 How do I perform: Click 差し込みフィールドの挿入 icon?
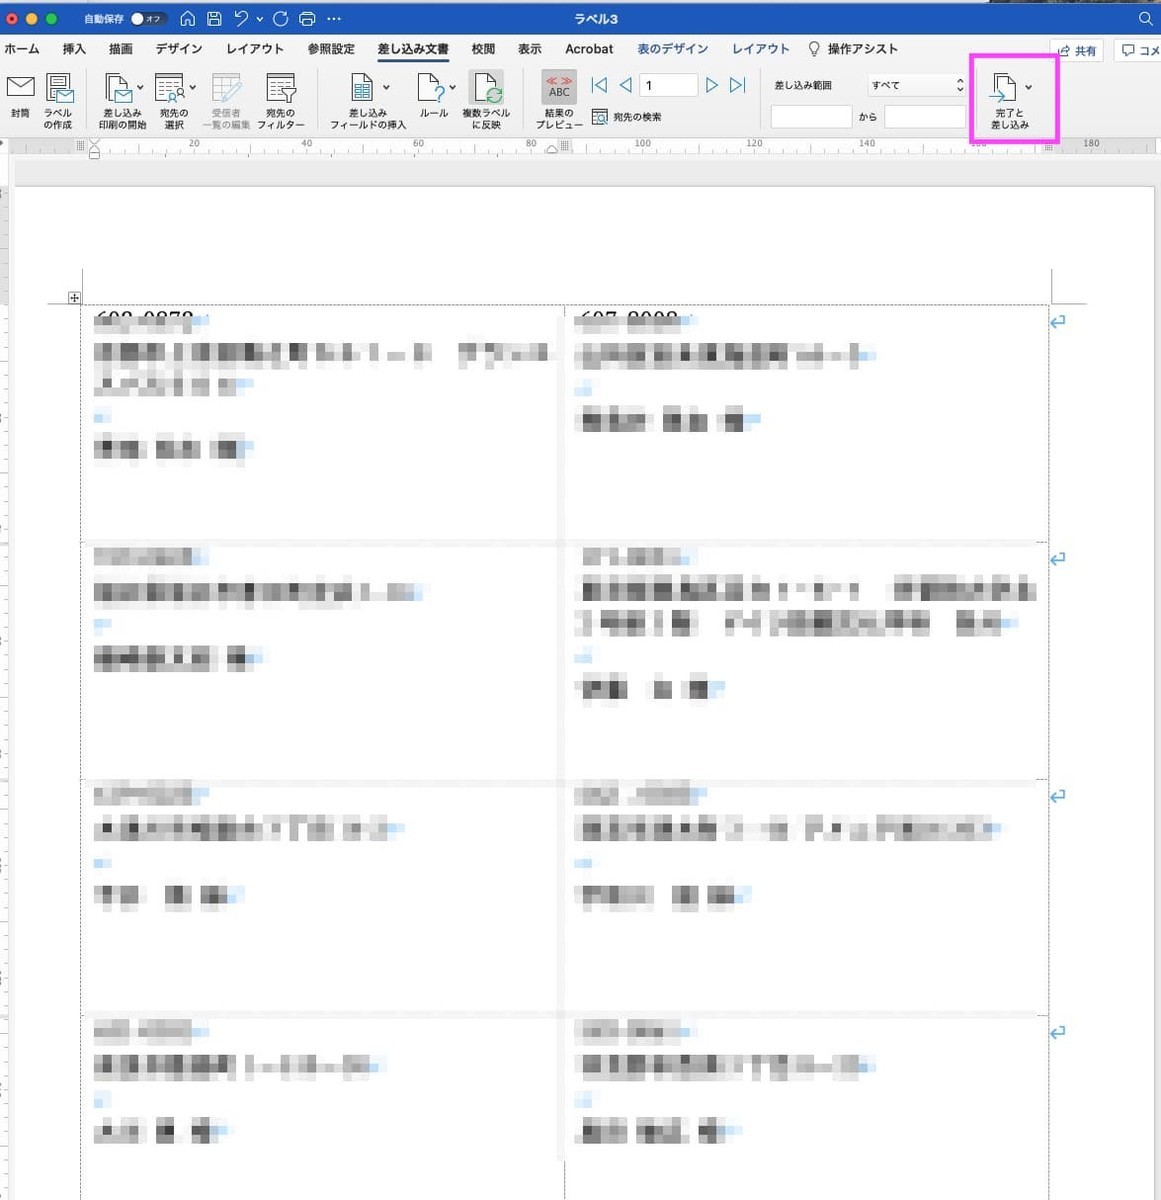[x=362, y=88]
